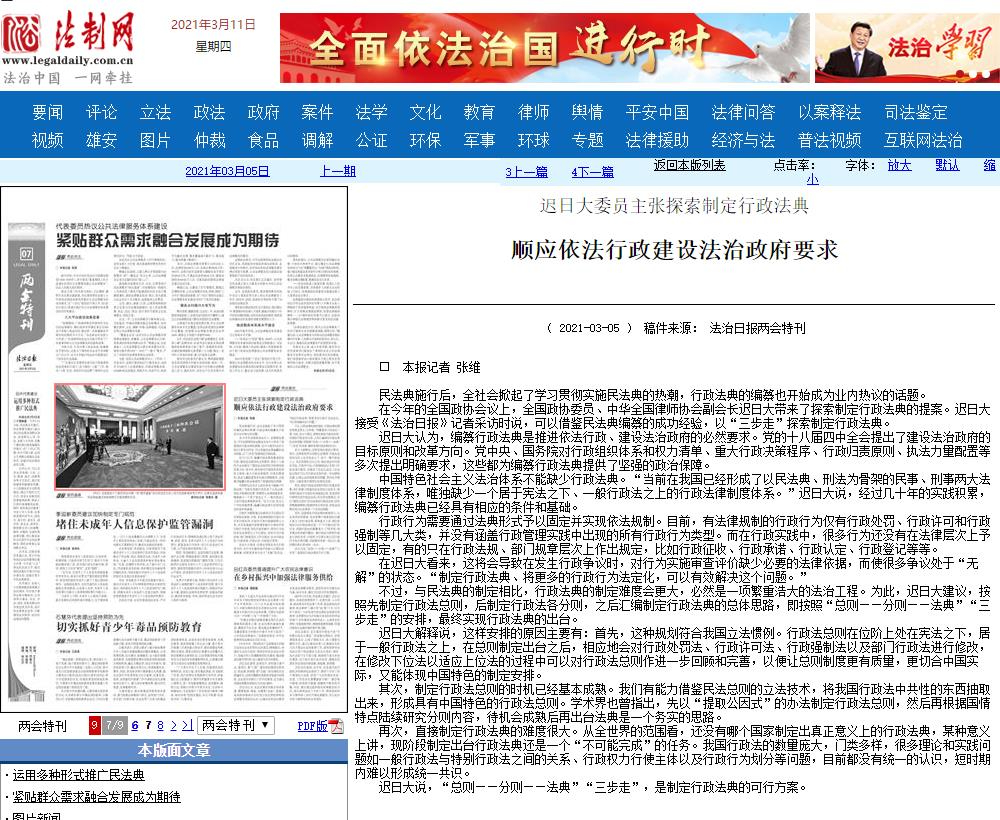The width and height of the screenshot is (1000, 820).
Task: Go to page 6 in the pagination
Action: point(135,726)
